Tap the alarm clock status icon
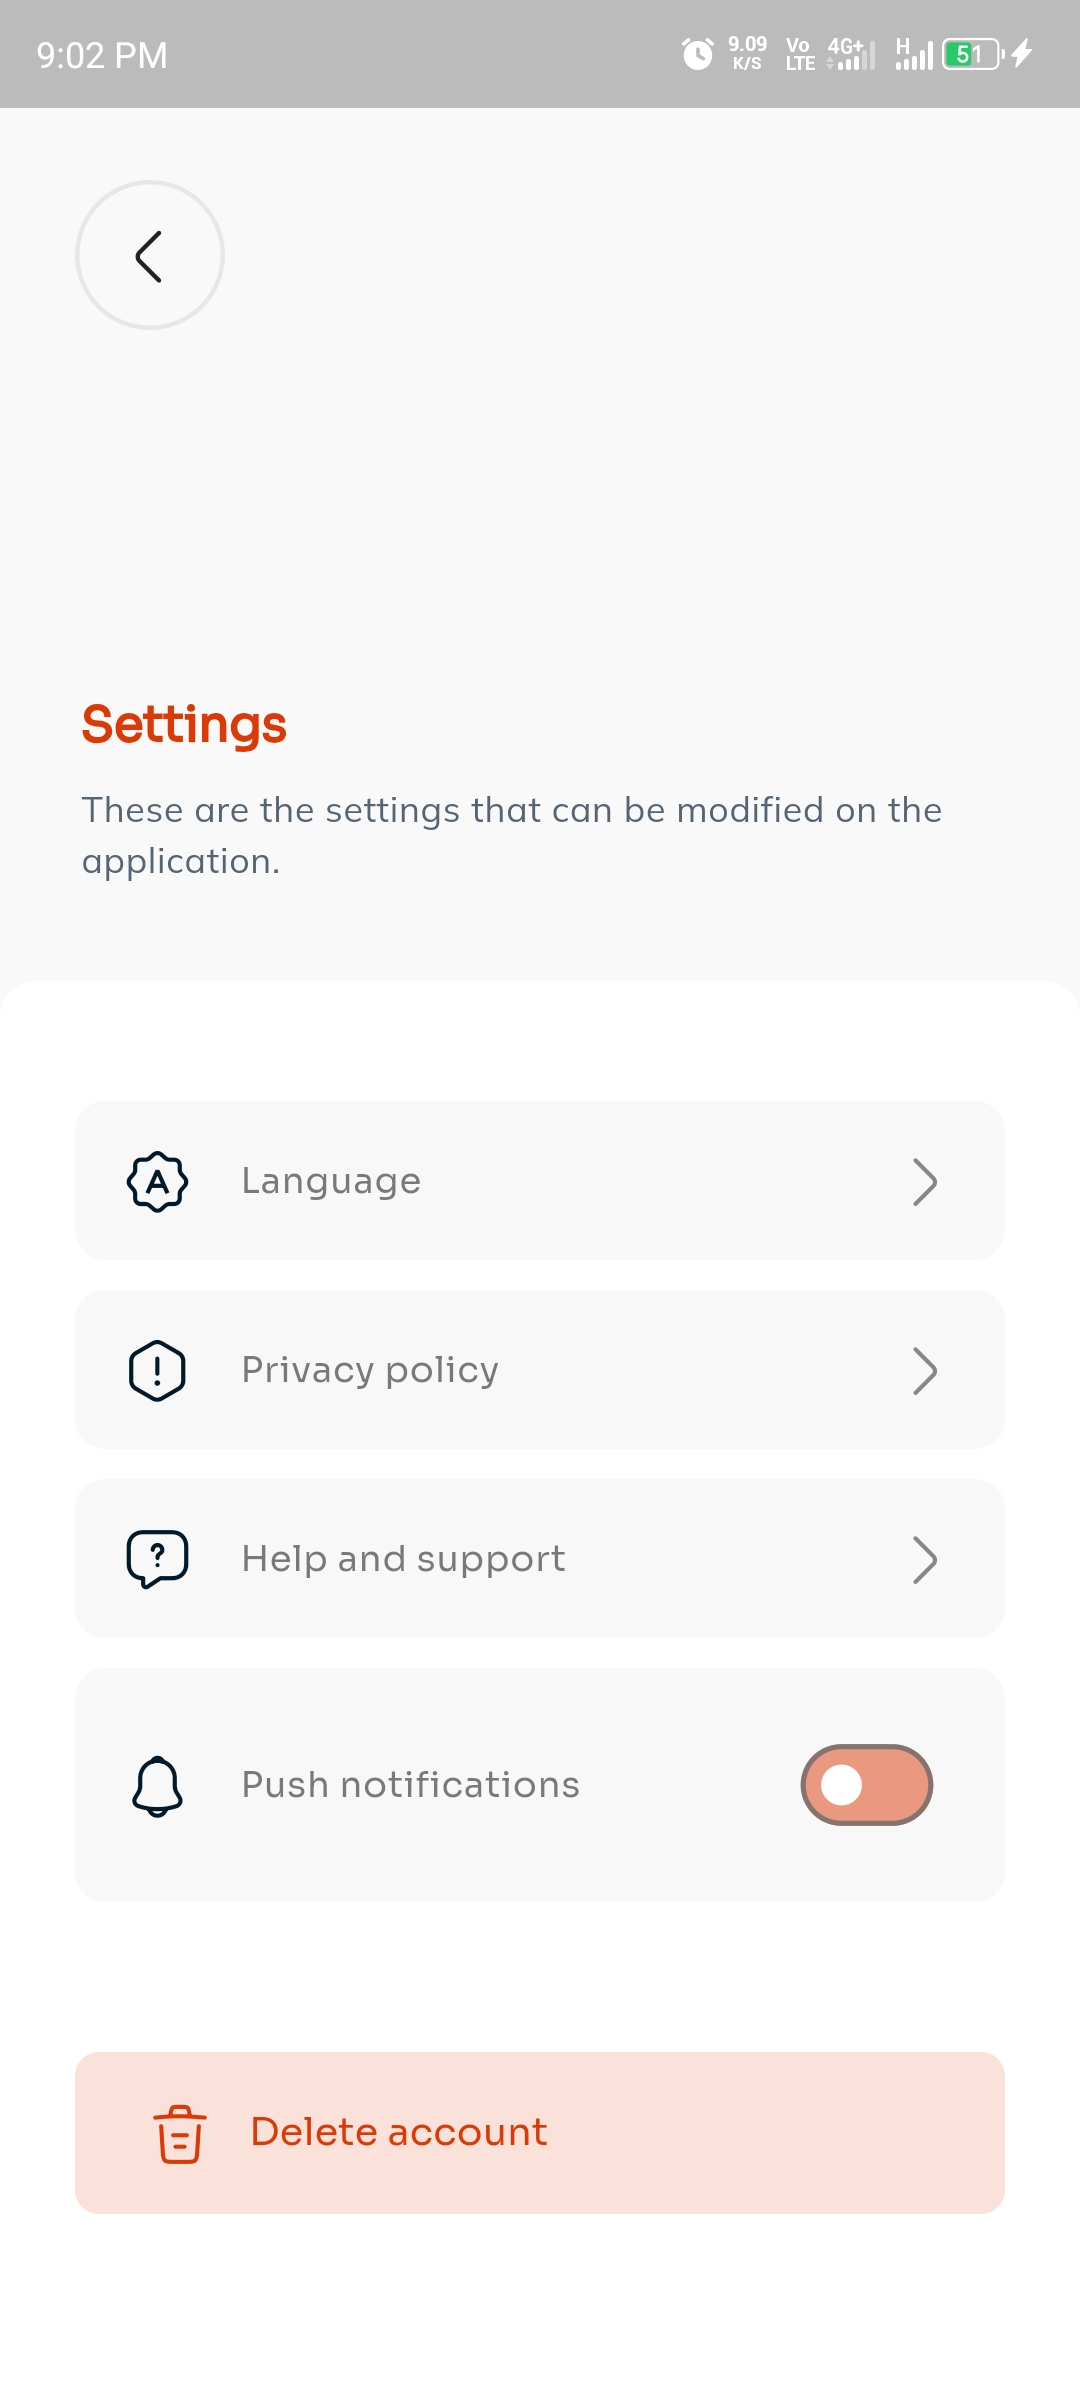 point(697,54)
